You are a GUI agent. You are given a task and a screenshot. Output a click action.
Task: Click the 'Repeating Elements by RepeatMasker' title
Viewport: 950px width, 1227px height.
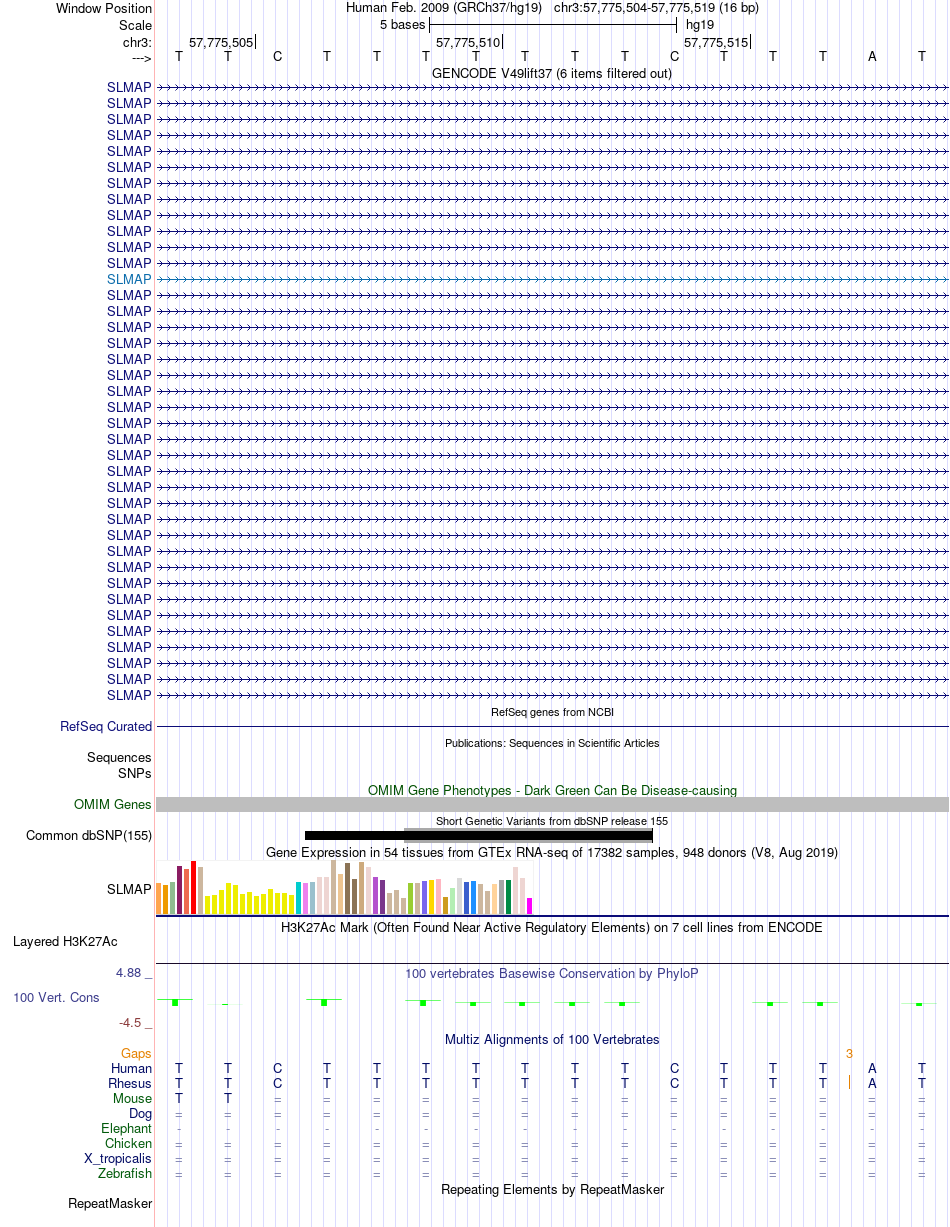(x=552, y=1189)
